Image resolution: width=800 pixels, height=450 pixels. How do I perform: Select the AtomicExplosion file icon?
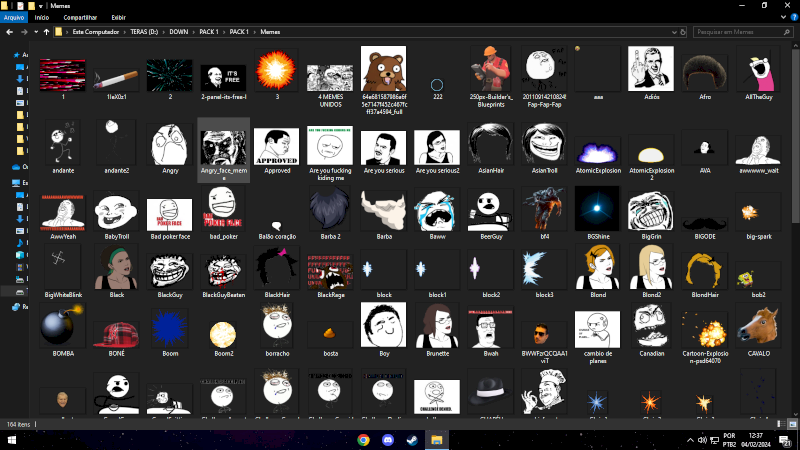point(597,153)
